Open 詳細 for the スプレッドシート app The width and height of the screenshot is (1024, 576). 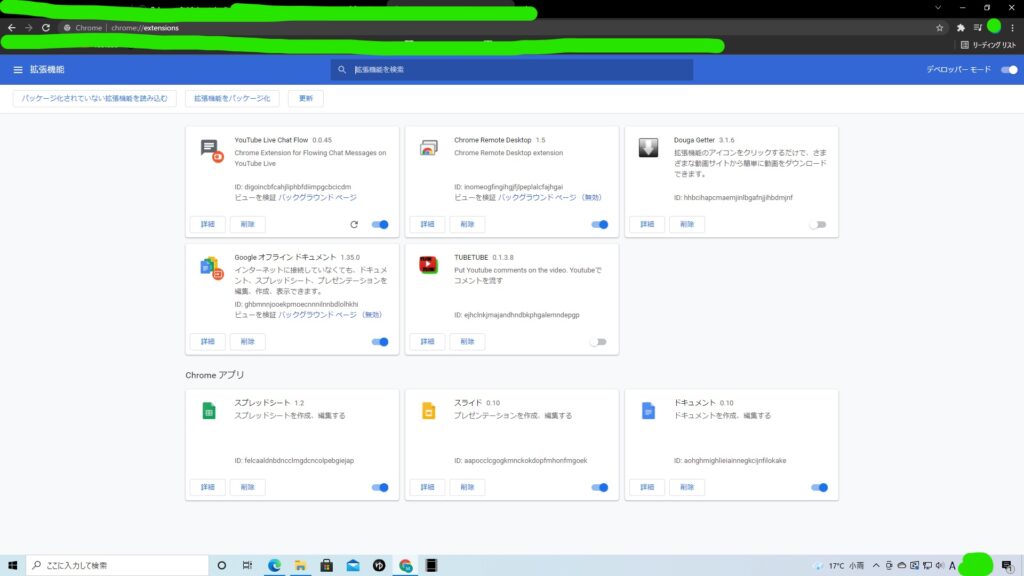(208, 487)
